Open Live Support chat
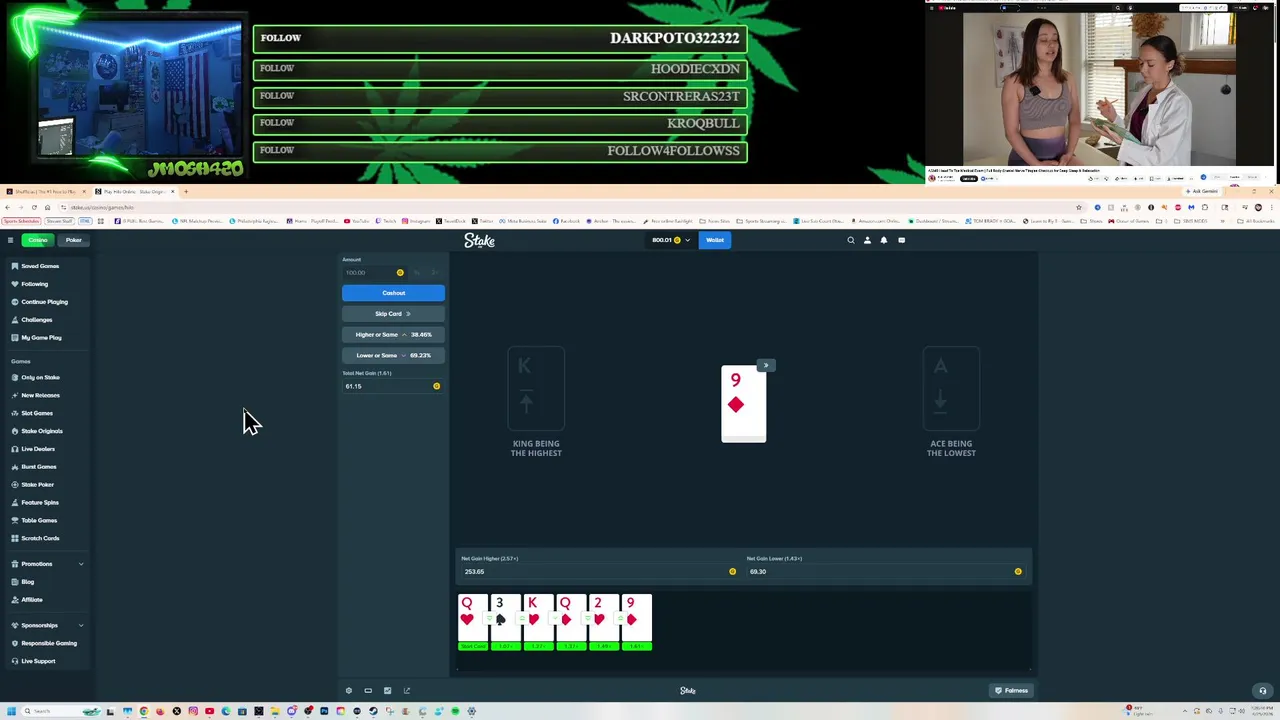Screen dimensions: 1280x720 [x=38, y=661]
